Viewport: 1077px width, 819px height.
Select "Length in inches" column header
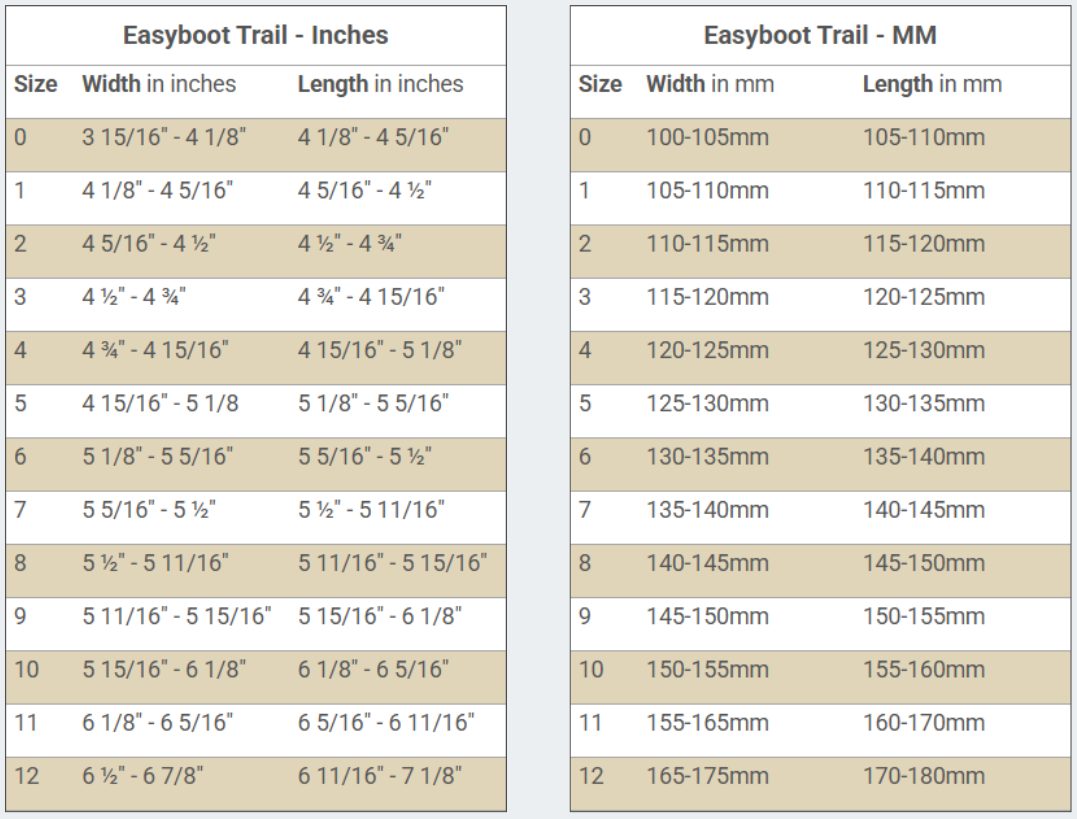[380, 84]
